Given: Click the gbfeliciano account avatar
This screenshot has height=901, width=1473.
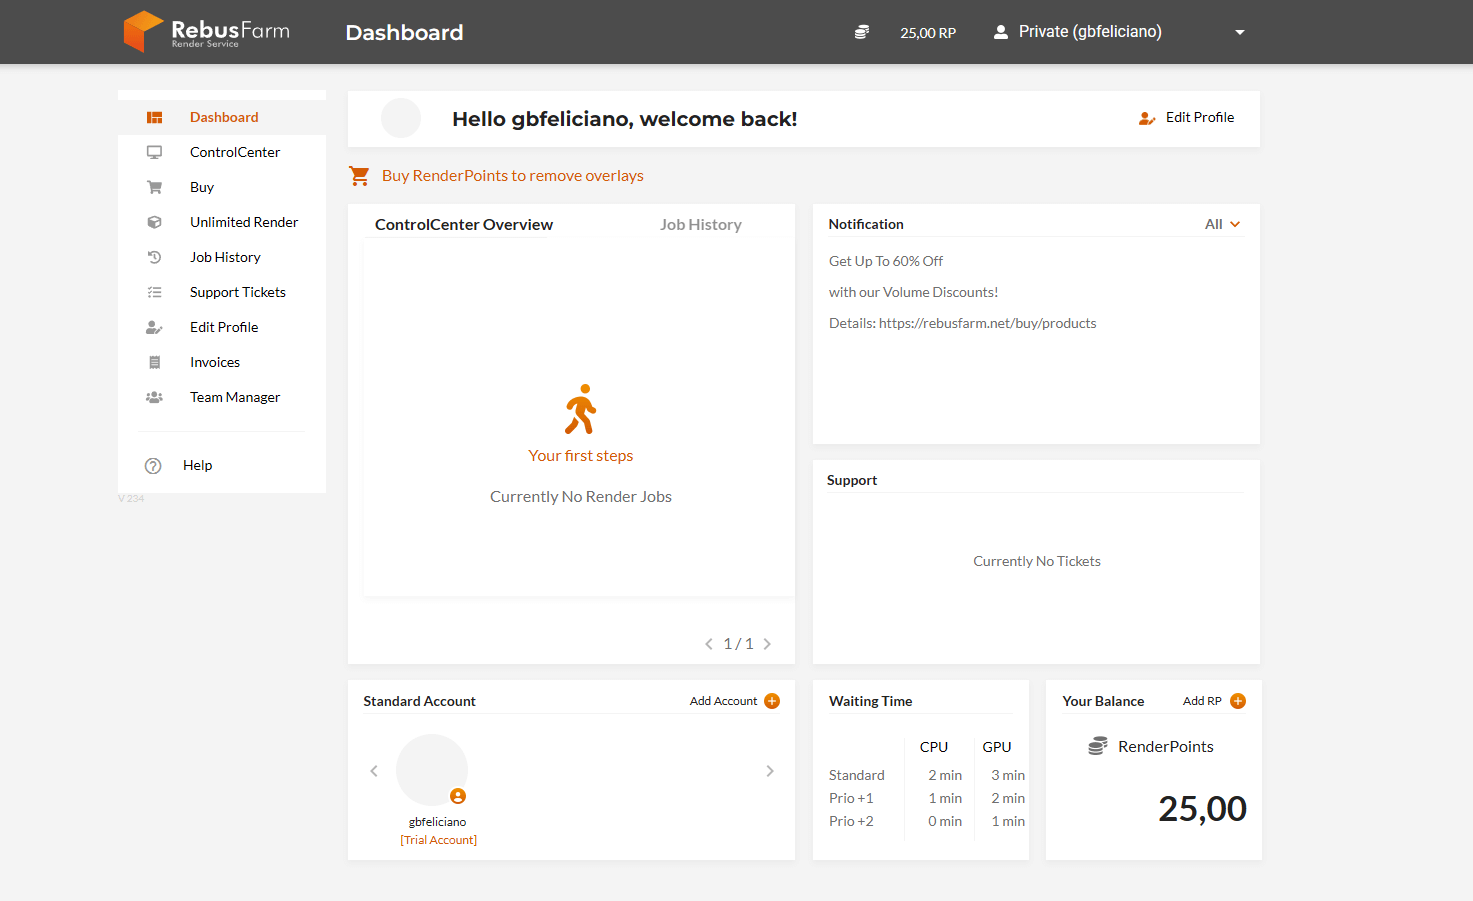Looking at the screenshot, I should 432,770.
